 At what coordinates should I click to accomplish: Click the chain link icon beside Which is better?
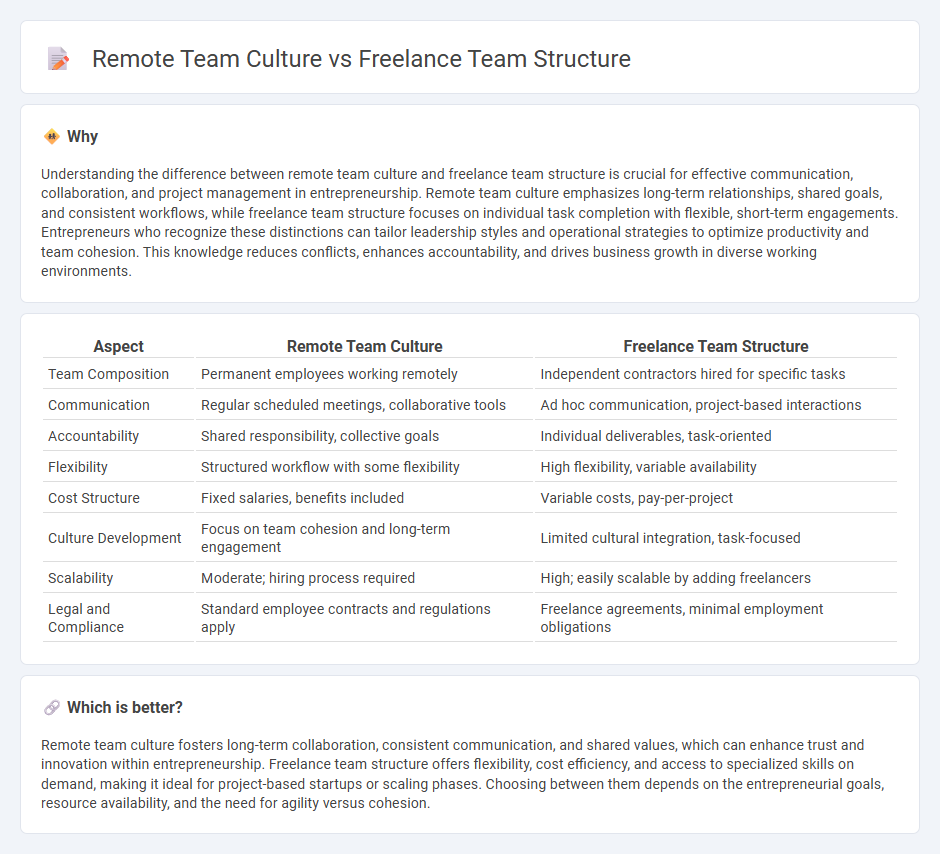click(52, 708)
